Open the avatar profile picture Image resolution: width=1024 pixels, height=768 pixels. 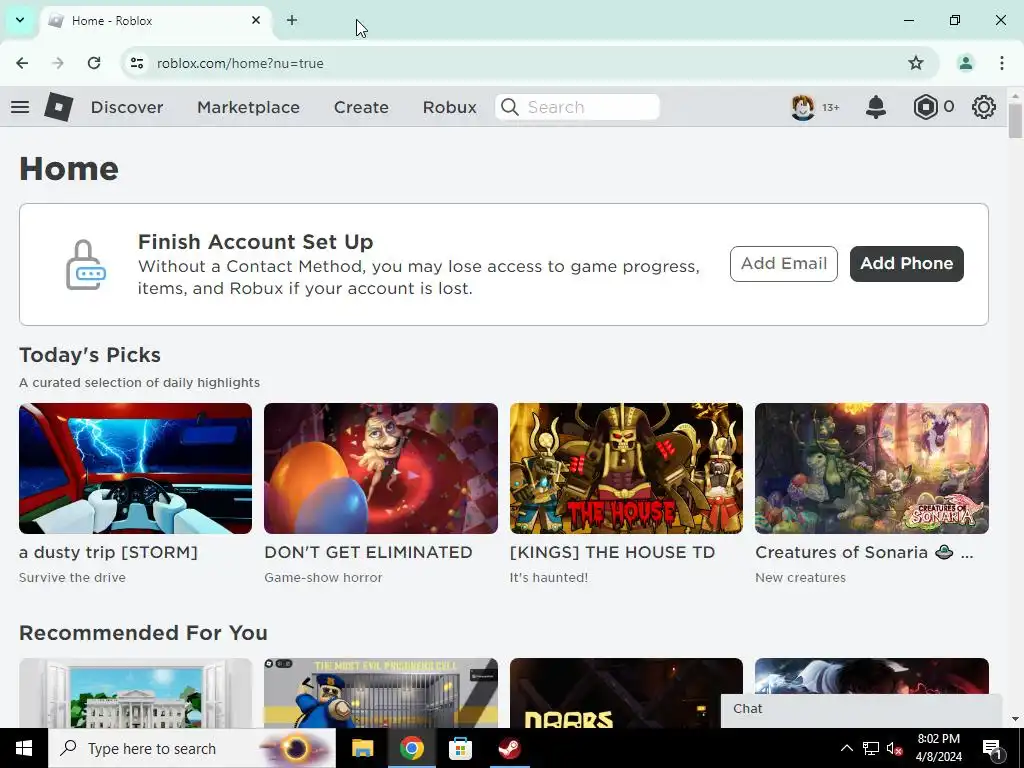tap(803, 107)
